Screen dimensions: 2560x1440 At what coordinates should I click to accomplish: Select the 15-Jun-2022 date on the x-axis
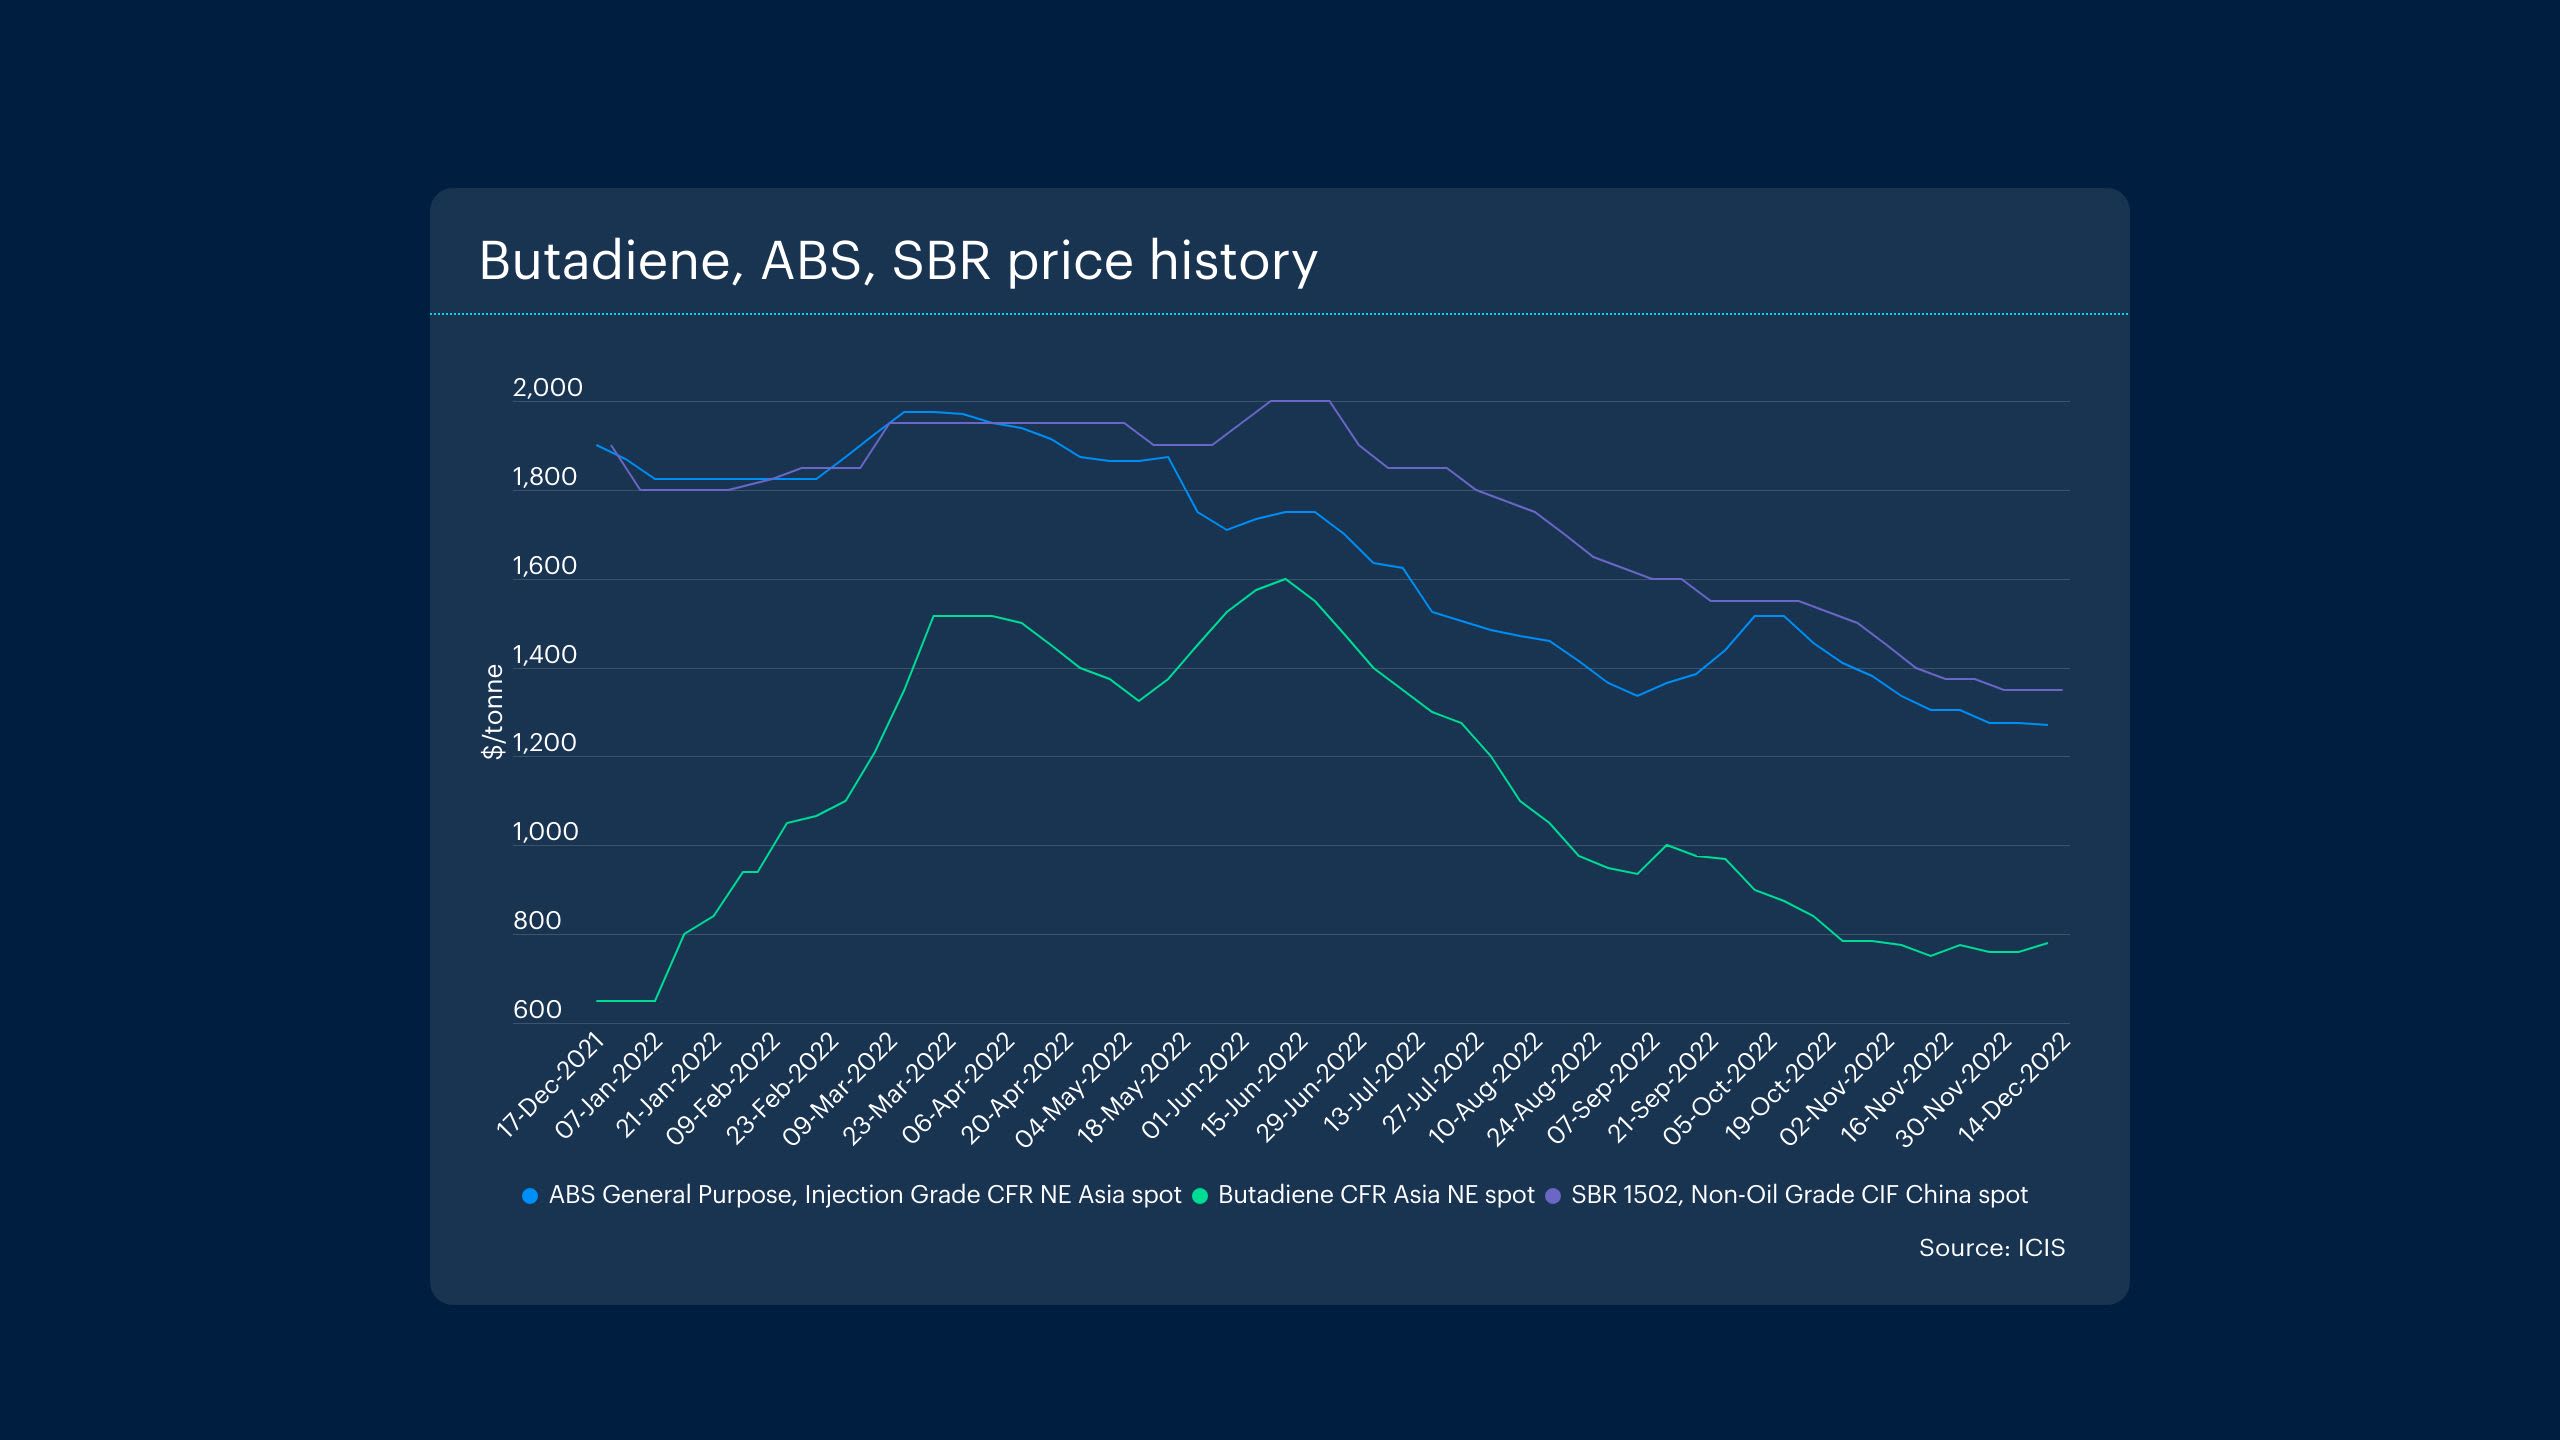1254,1087
